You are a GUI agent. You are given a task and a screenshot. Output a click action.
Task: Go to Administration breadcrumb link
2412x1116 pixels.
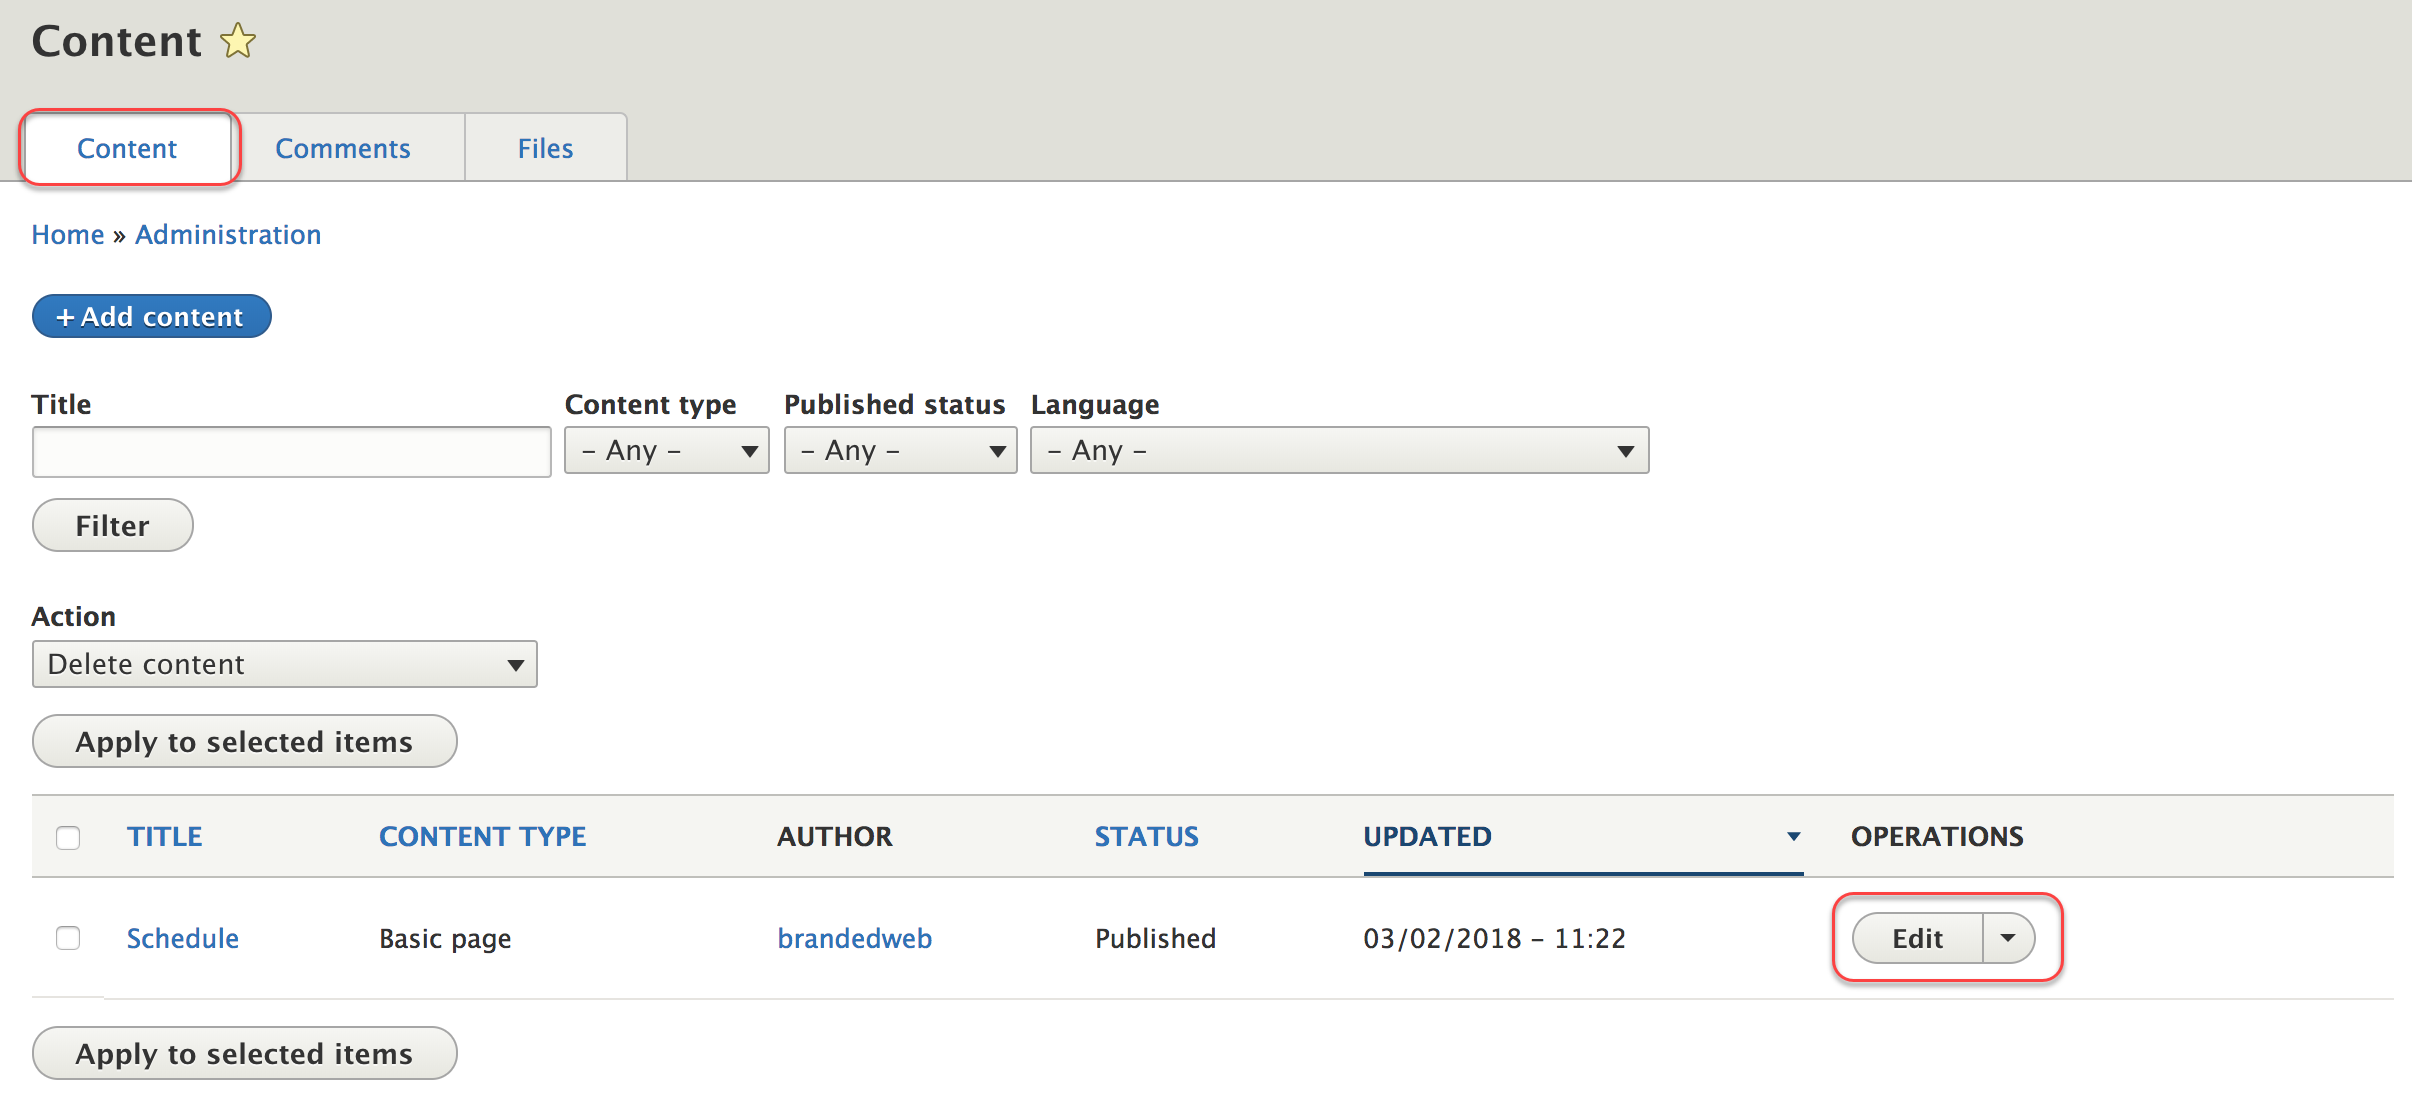[228, 234]
